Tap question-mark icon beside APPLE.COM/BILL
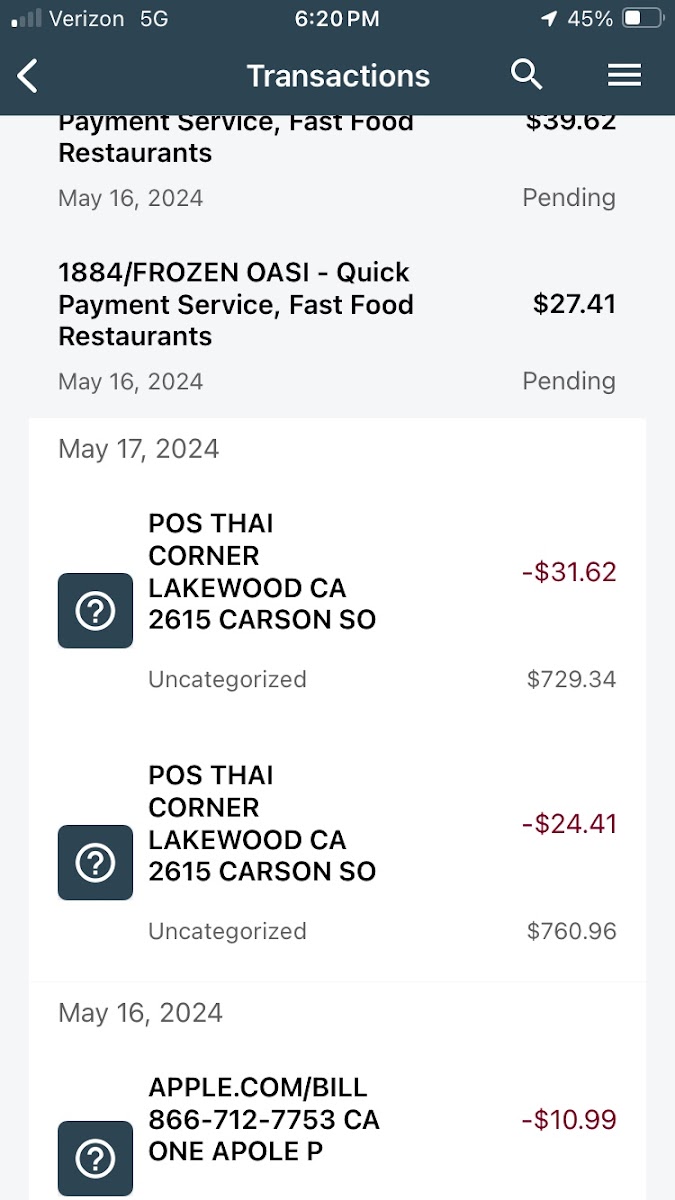 (x=95, y=1158)
